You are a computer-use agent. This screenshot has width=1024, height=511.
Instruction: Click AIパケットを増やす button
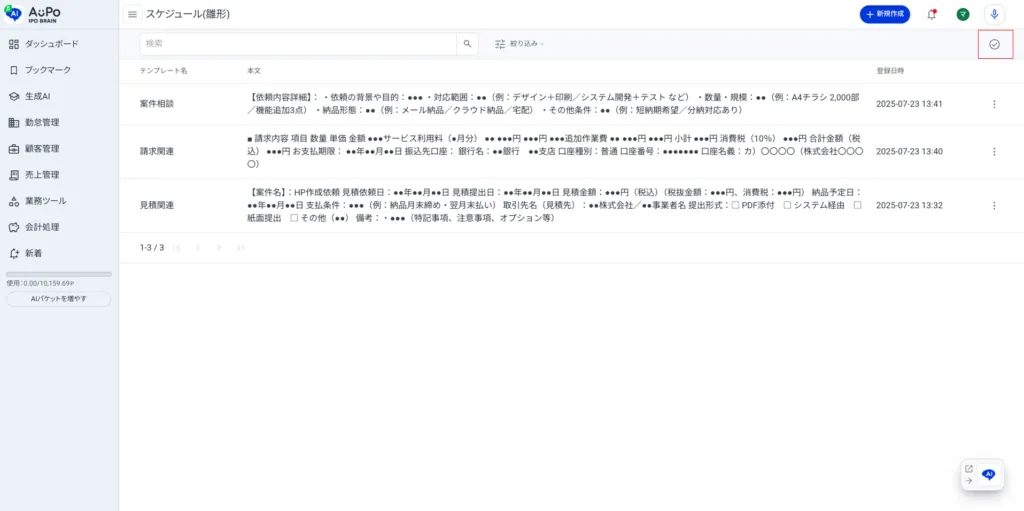tap(59, 299)
